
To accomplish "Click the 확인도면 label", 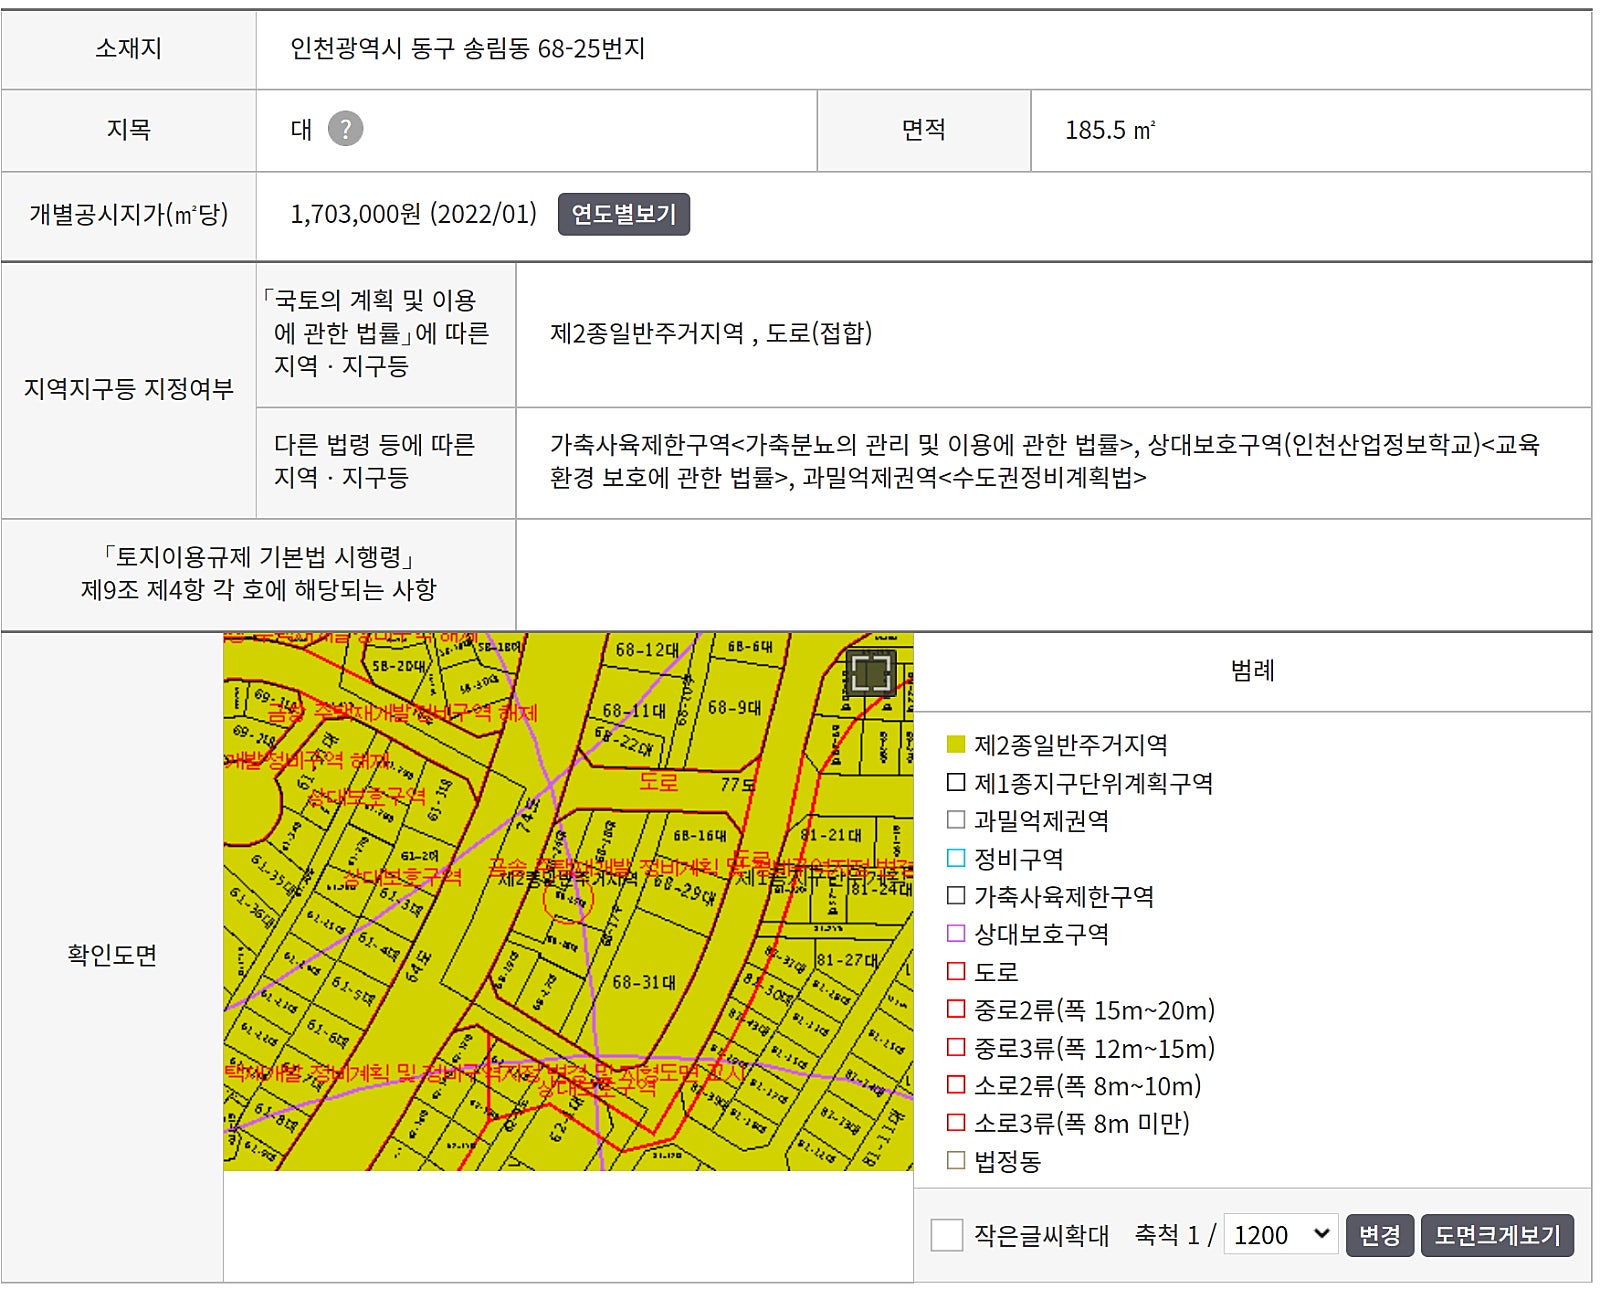I will click(x=112, y=955).
